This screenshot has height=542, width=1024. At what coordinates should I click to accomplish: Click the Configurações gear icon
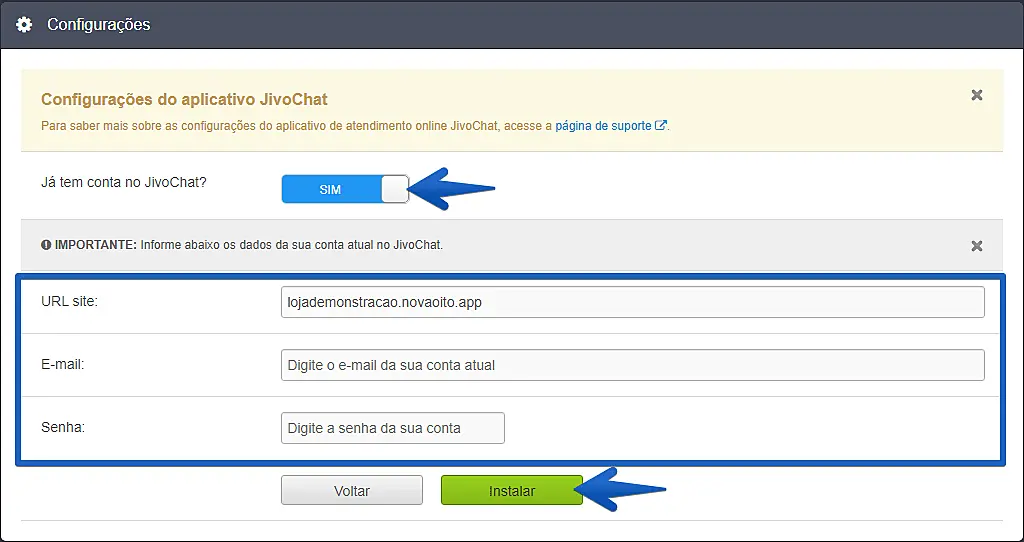point(24,25)
